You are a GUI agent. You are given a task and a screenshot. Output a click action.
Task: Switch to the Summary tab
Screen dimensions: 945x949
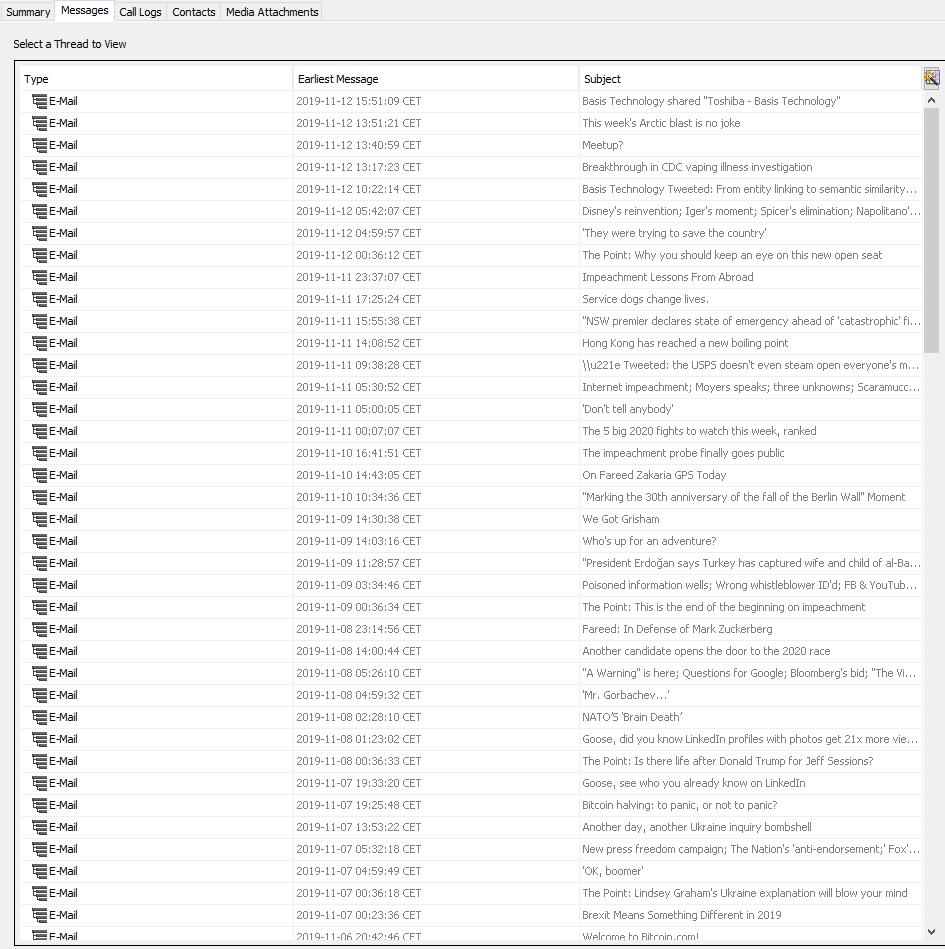tap(28, 12)
